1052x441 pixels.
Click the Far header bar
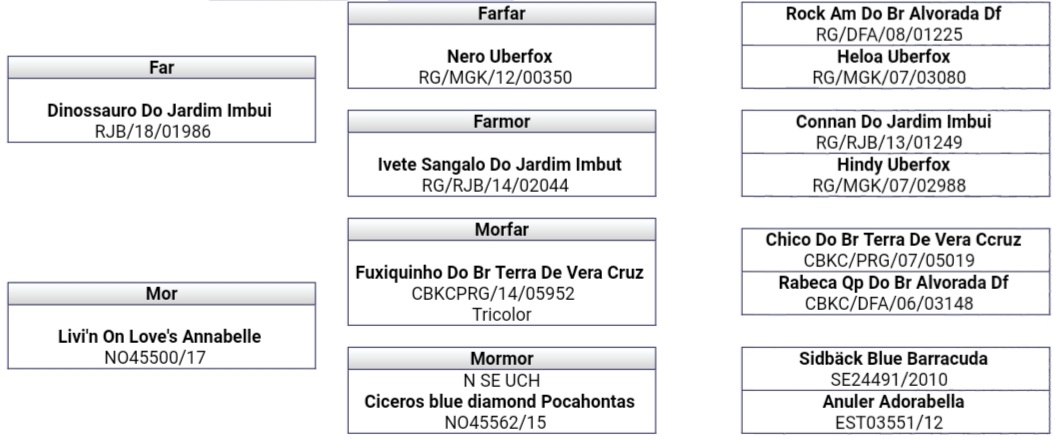click(162, 67)
